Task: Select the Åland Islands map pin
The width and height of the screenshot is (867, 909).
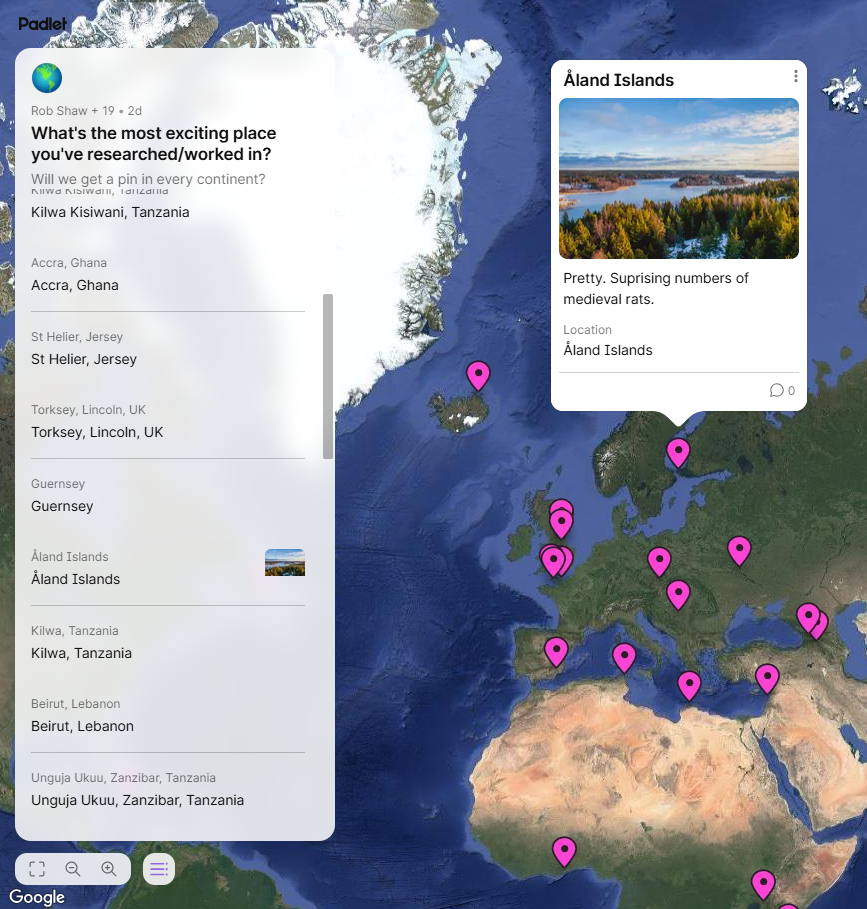Action: (x=678, y=452)
